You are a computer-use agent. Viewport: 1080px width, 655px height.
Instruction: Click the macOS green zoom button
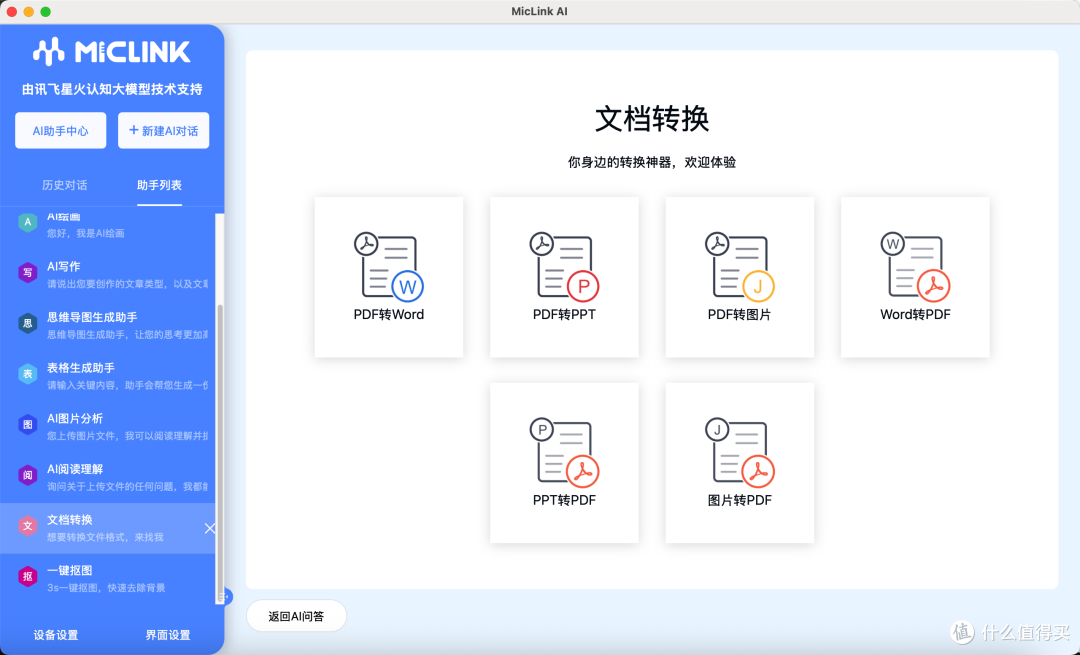point(45,12)
